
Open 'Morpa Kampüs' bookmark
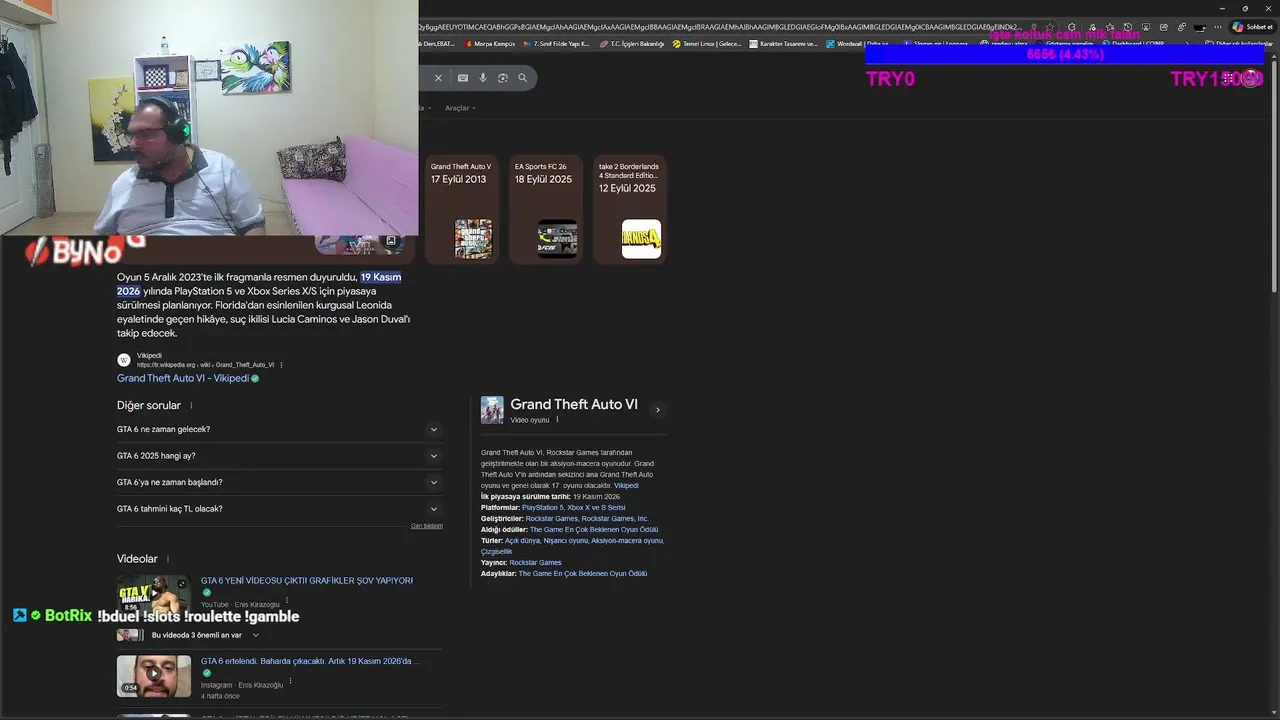tap(490, 44)
